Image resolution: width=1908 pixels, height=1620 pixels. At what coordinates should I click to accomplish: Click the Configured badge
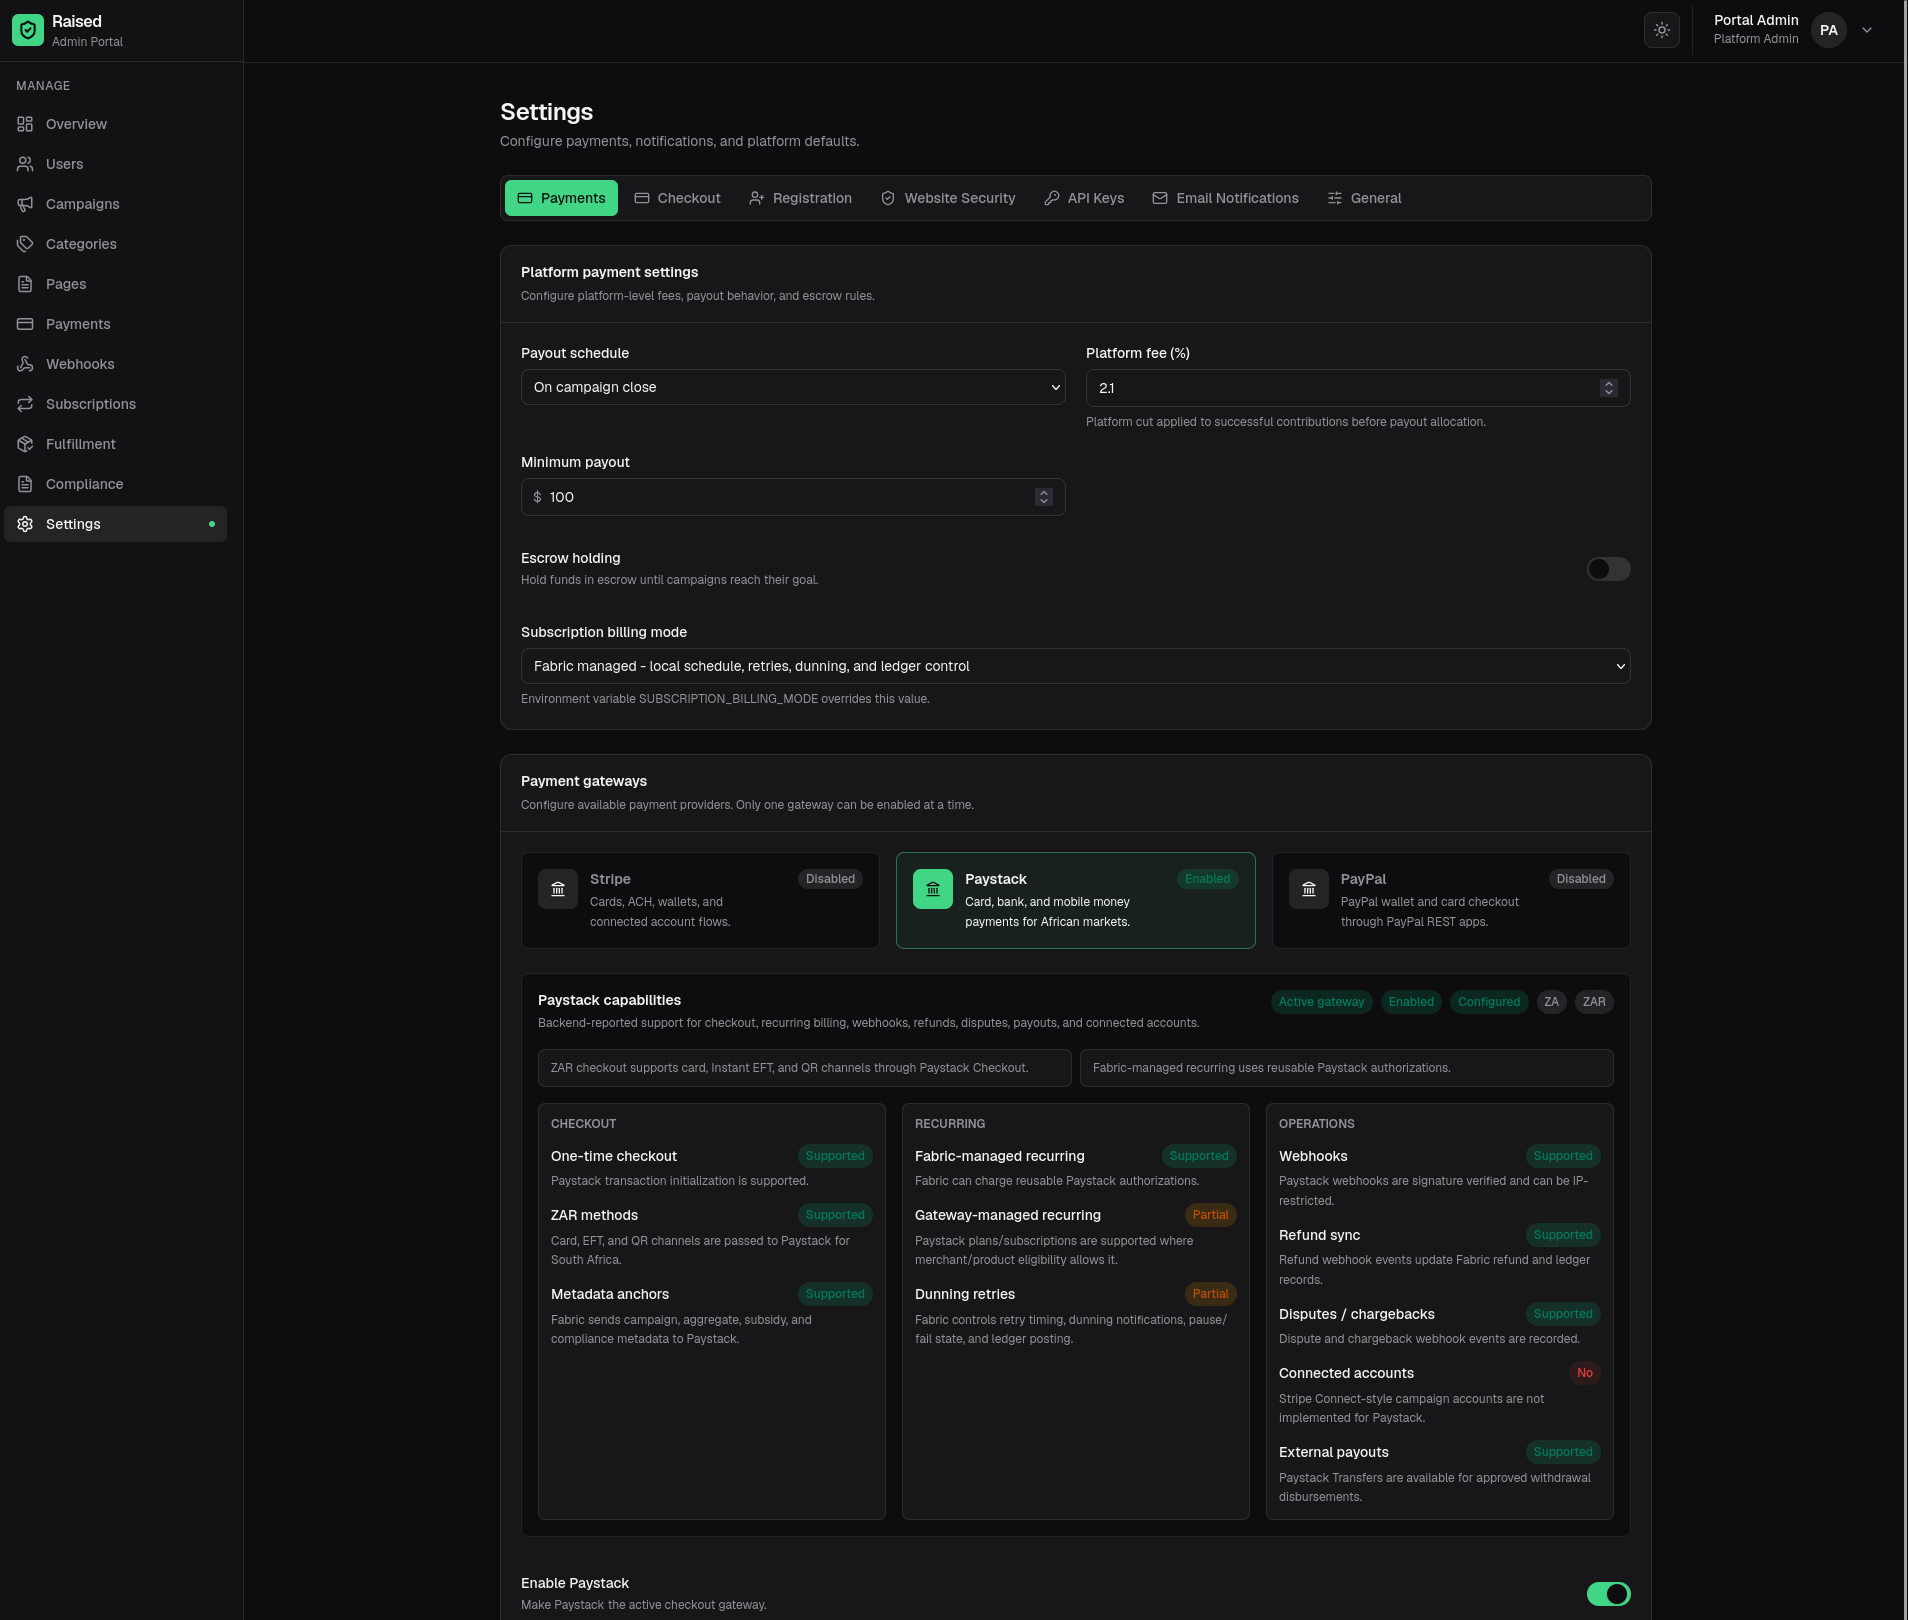(1489, 1002)
